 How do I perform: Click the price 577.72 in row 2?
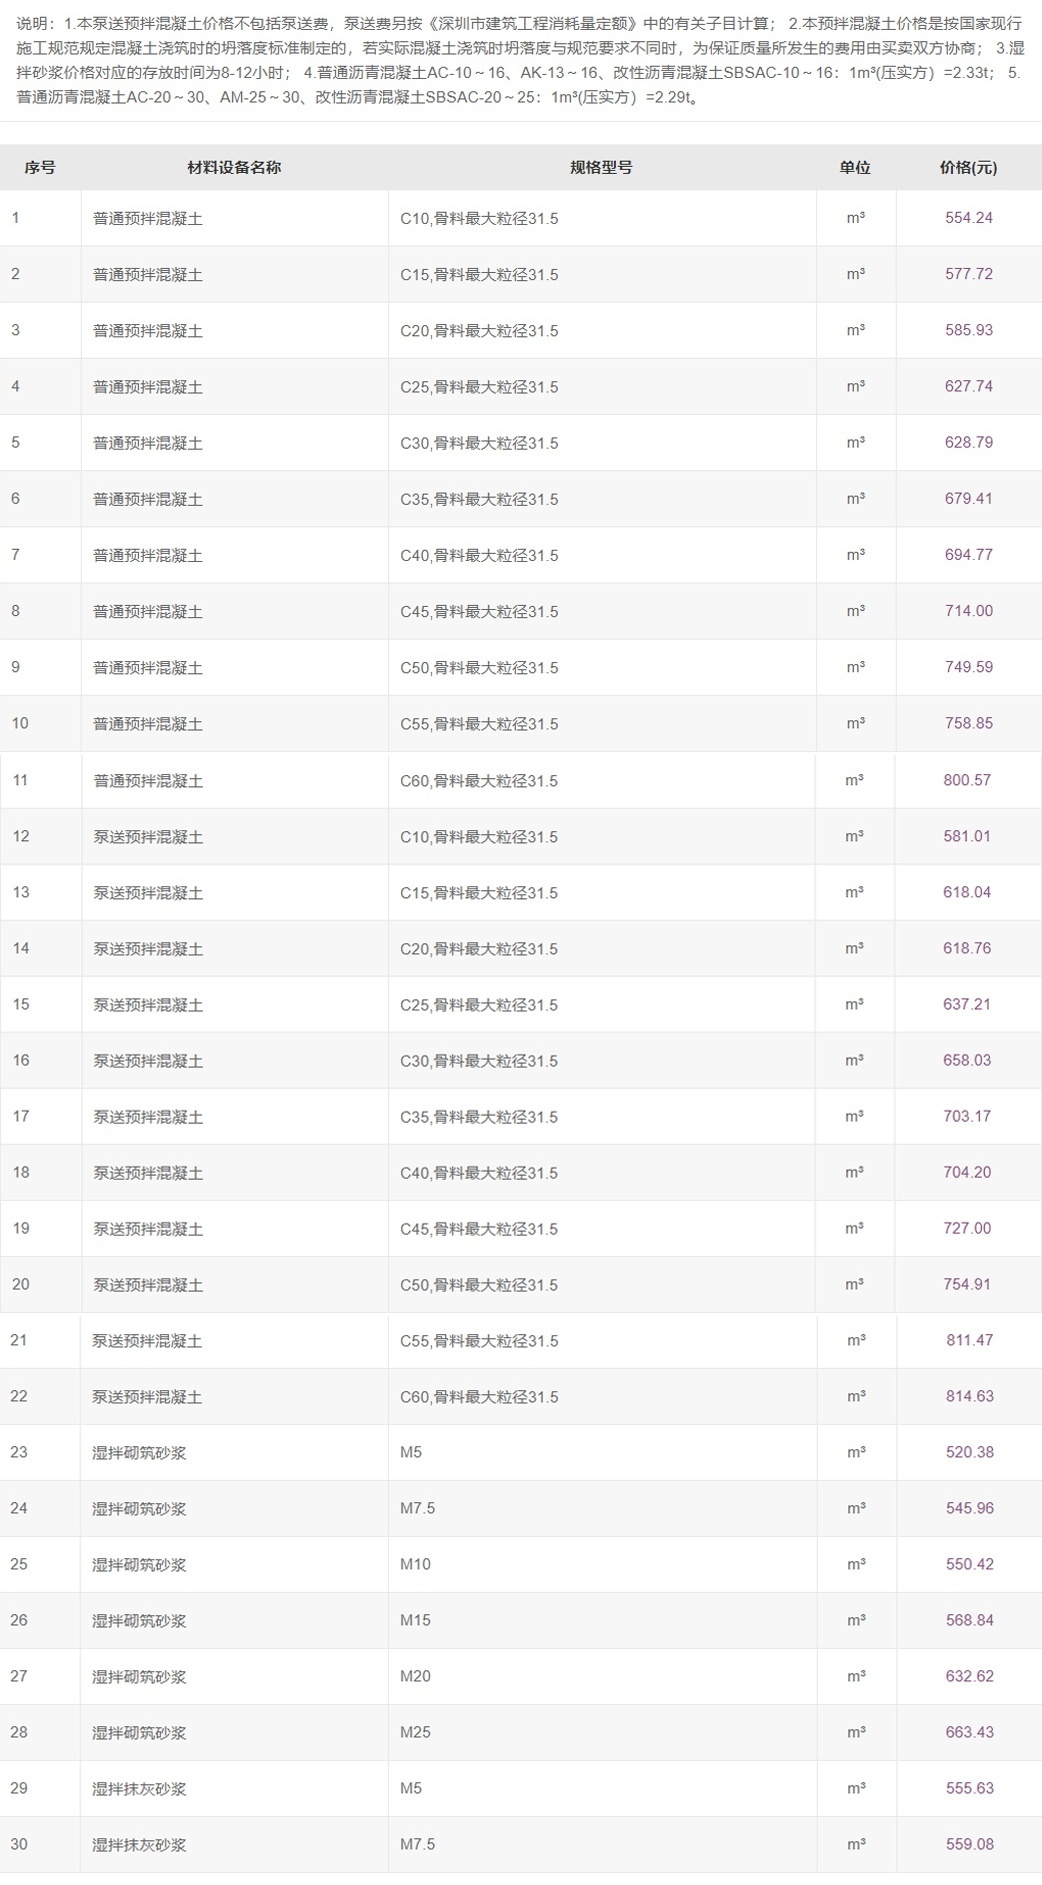click(x=968, y=274)
